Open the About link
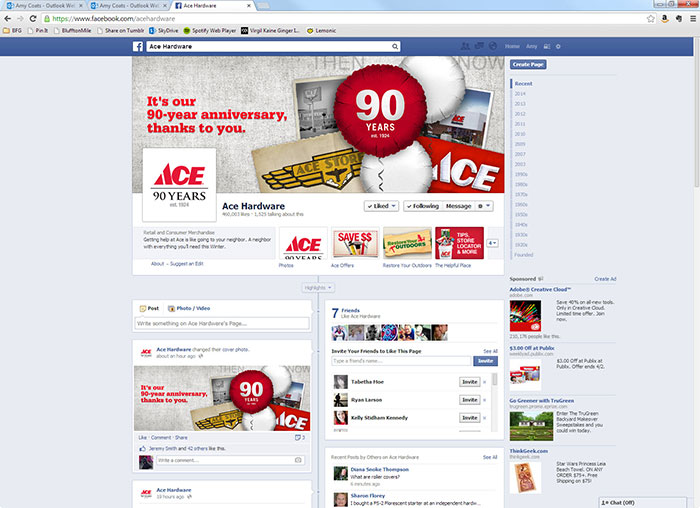 pyautogui.click(x=158, y=264)
